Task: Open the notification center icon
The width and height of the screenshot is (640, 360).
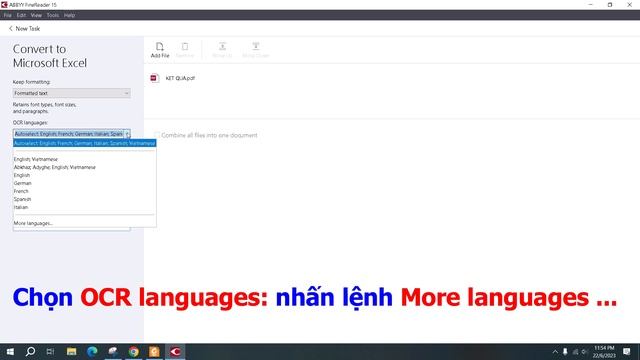Action: (x=627, y=351)
